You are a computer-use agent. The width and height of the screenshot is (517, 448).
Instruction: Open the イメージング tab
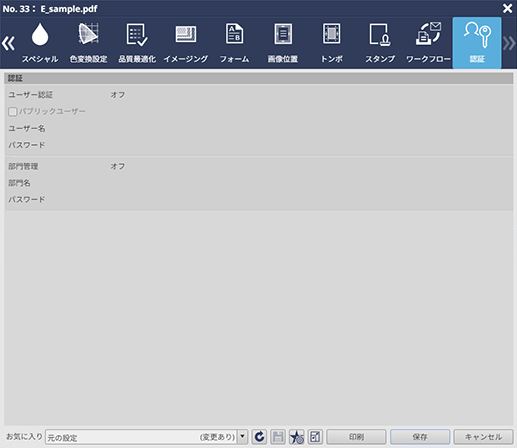pos(186,43)
